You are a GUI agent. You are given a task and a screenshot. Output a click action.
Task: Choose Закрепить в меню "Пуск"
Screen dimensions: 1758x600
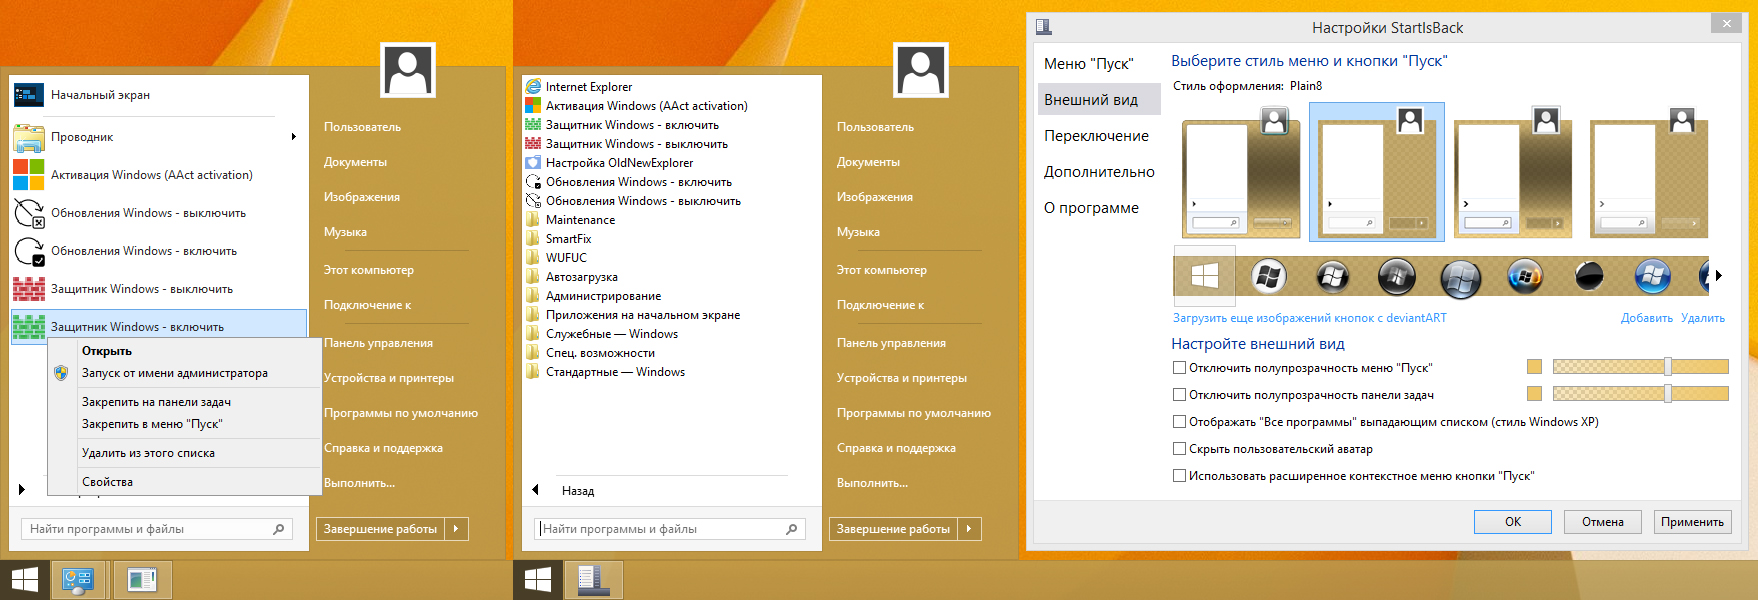[152, 424]
